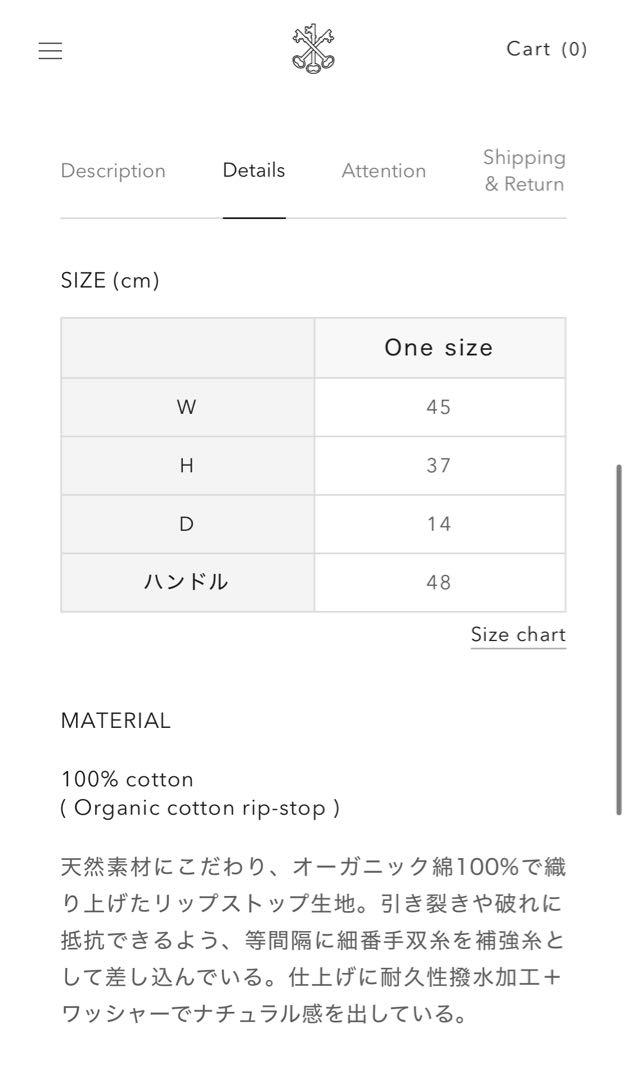Click the One size column header
Image resolution: width=627 pixels, height=1080 pixels.
[x=440, y=348]
